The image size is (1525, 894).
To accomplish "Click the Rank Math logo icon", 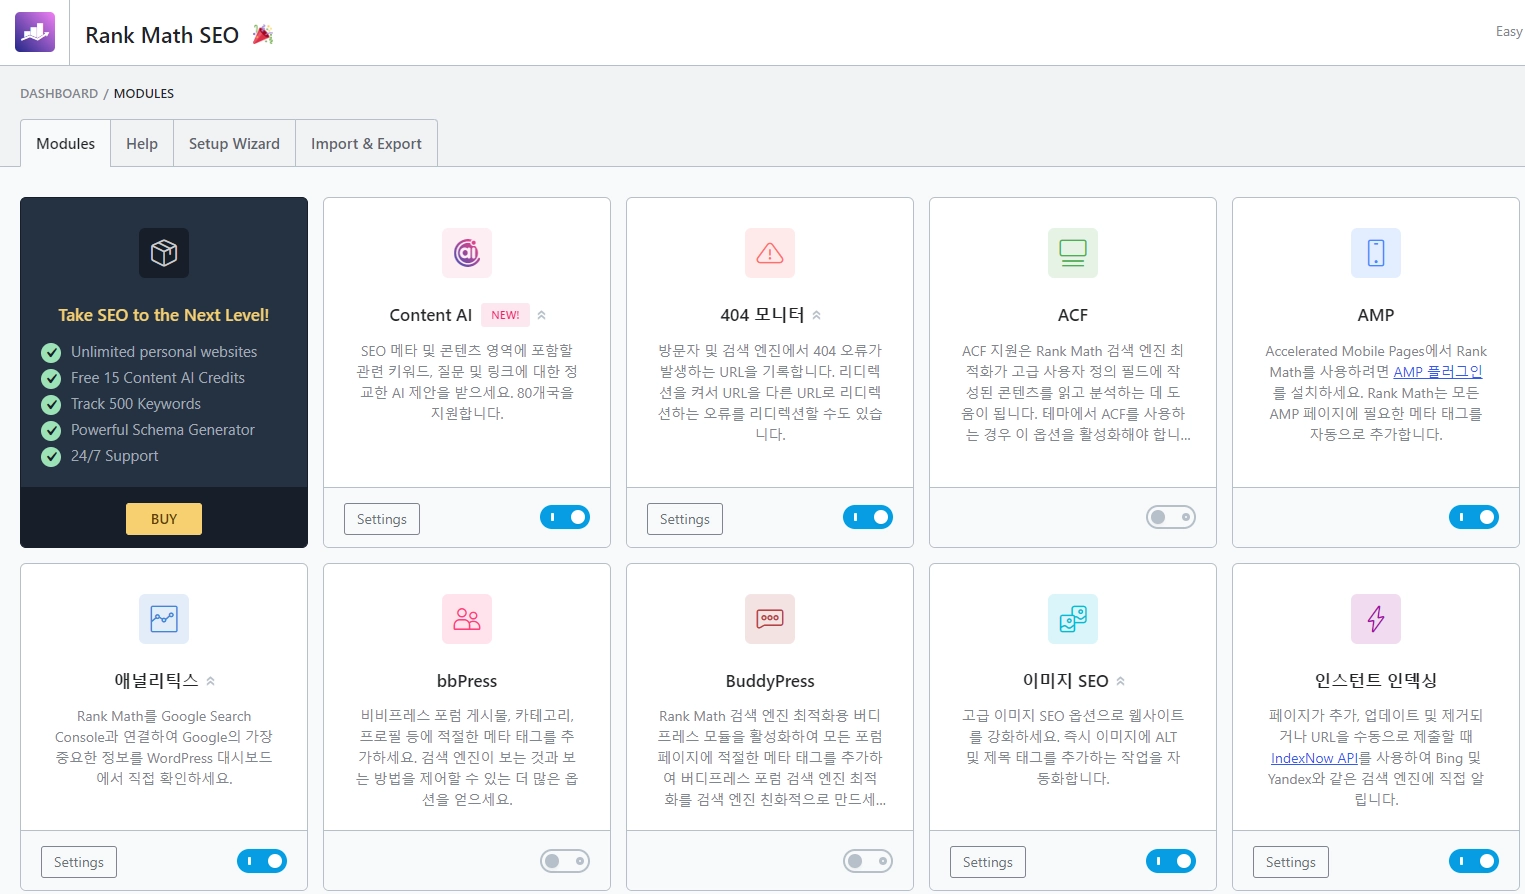I will point(34,31).
